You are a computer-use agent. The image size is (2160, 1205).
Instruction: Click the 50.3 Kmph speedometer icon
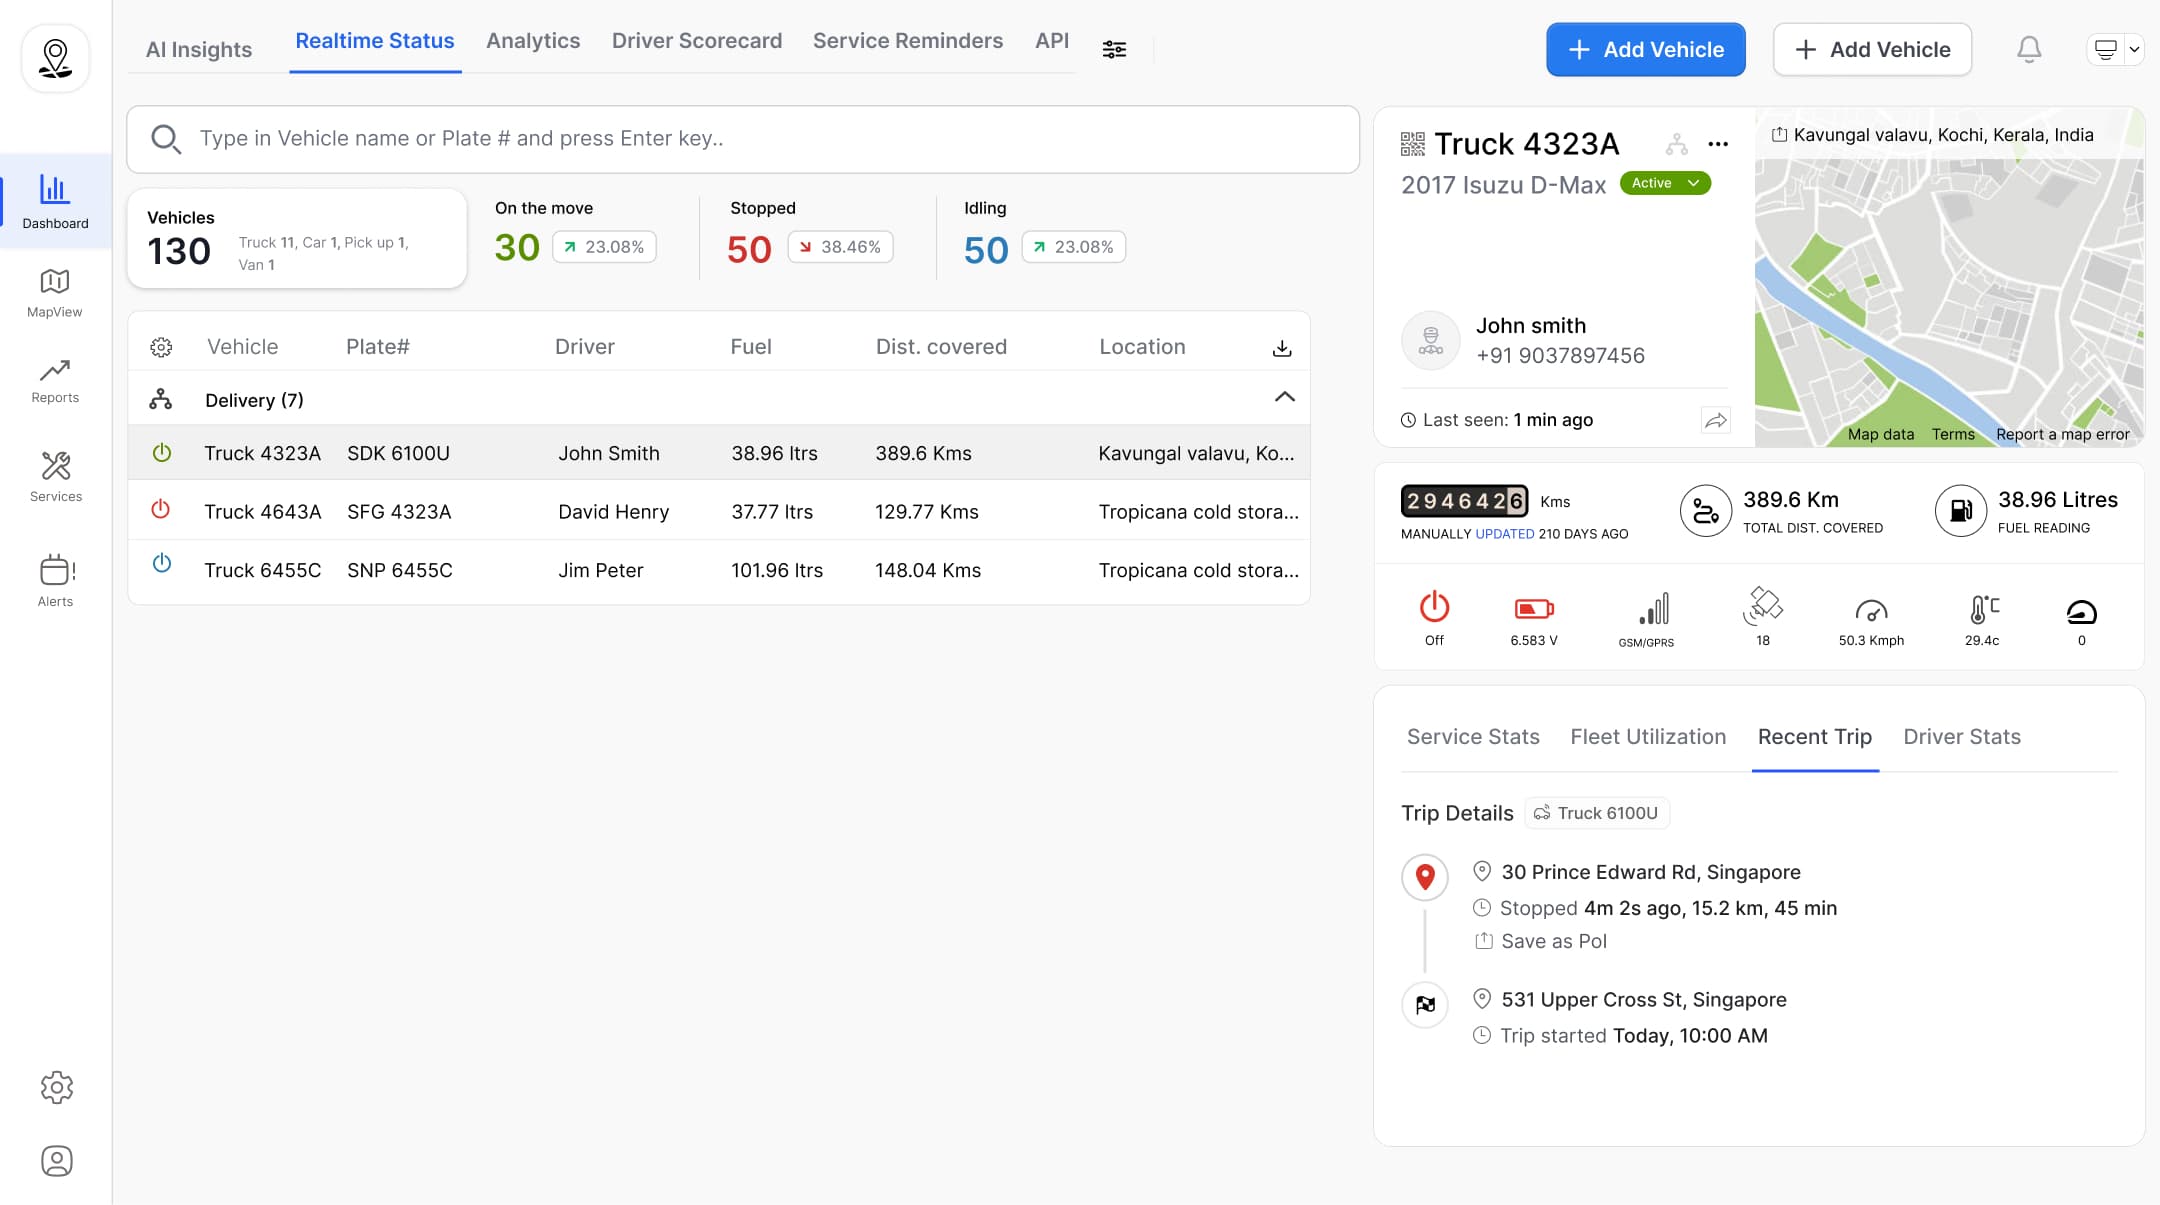1871,610
